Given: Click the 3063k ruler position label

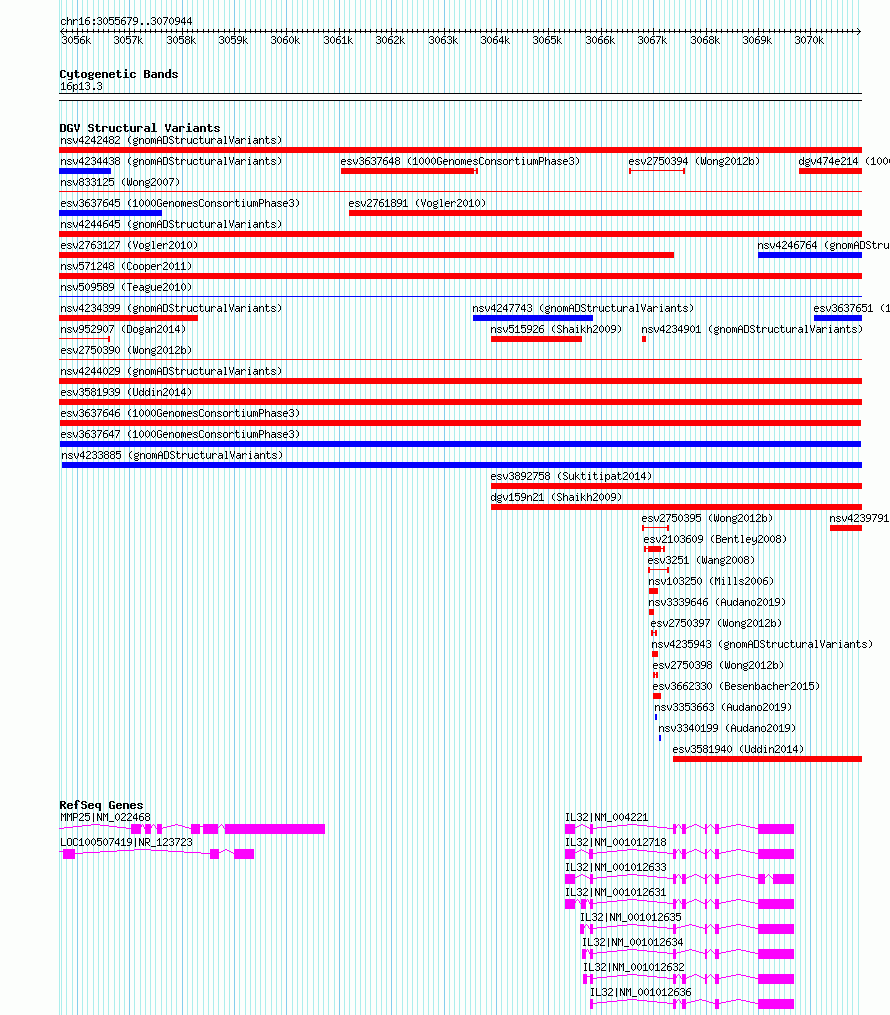Looking at the screenshot, I should (443, 40).
